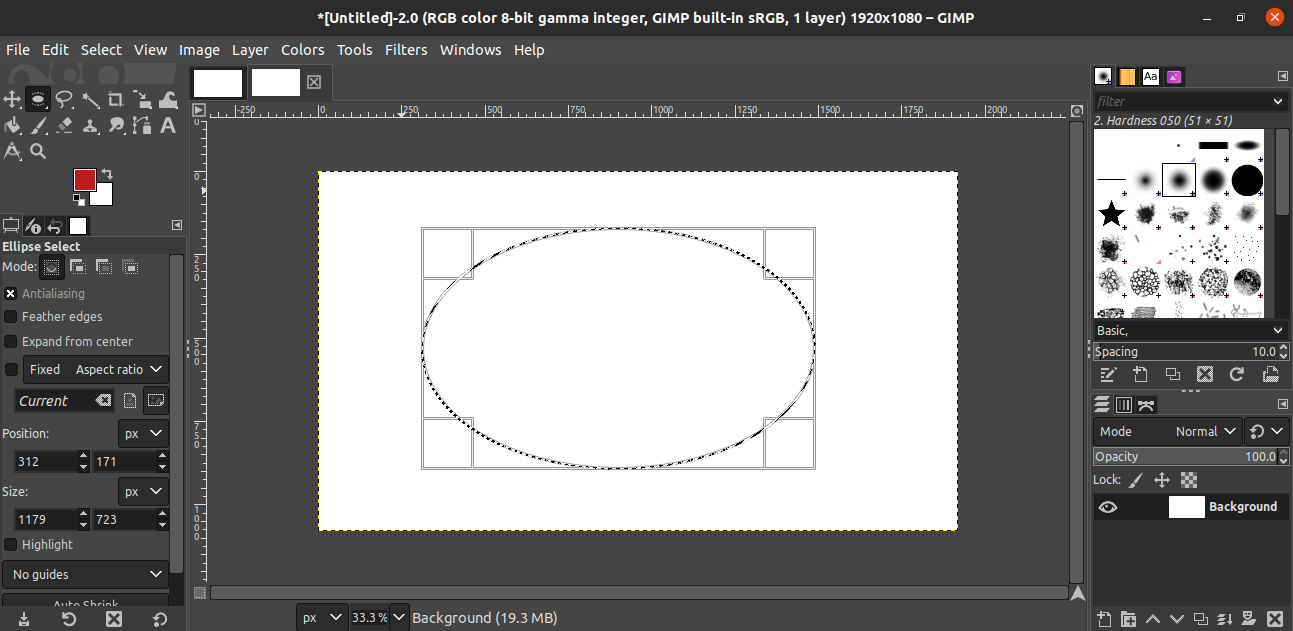The height and width of the screenshot is (631, 1293).
Task: Select the Text tool
Action: click(x=168, y=125)
